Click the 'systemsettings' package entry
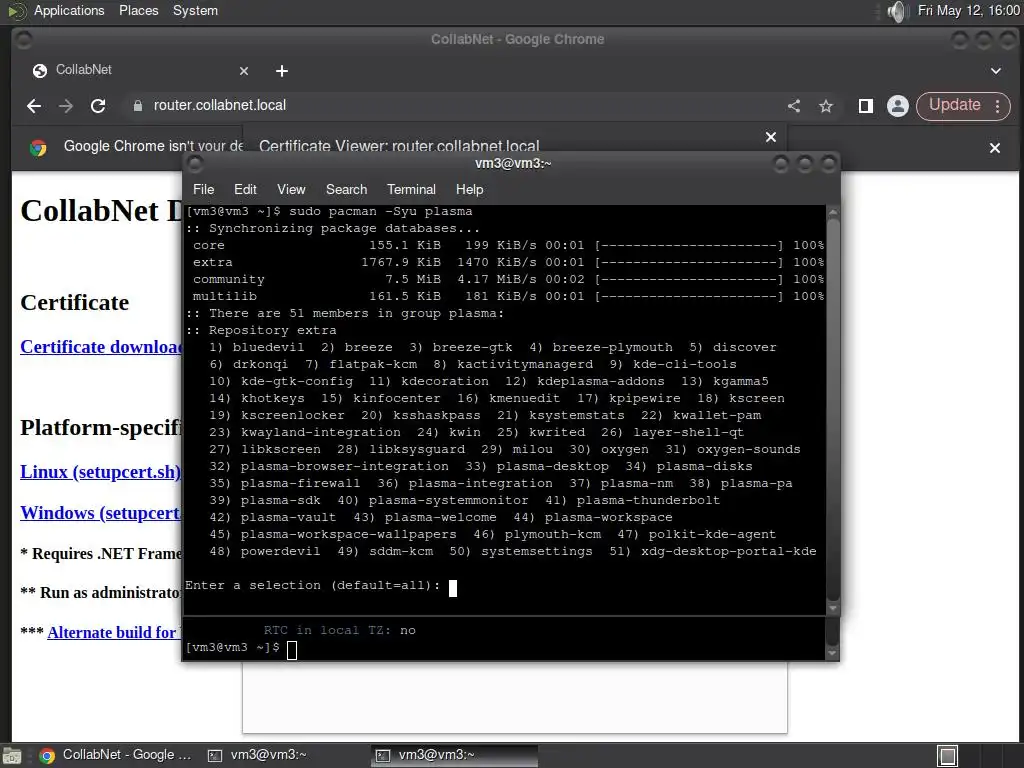Viewport: 1024px width, 768px height. coord(537,551)
